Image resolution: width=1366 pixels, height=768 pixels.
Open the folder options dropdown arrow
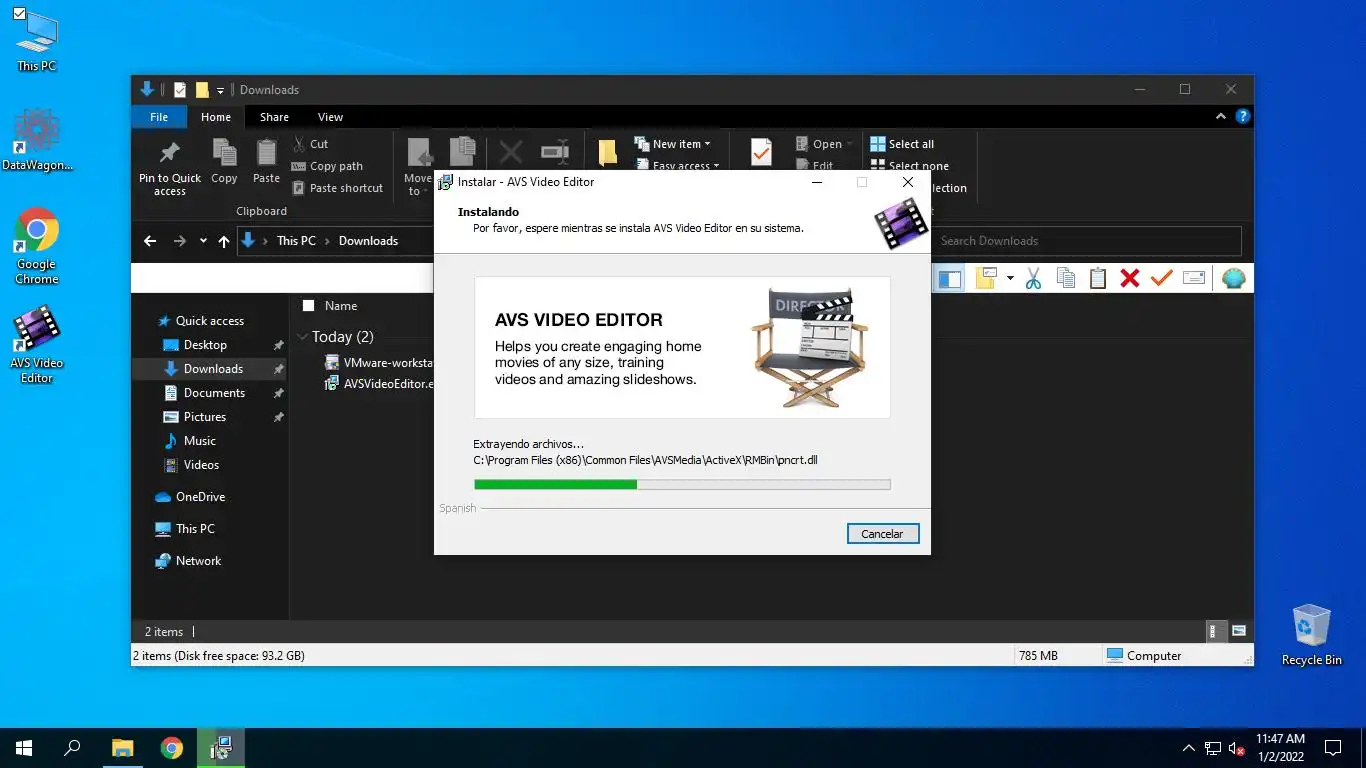(x=1010, y=279)
